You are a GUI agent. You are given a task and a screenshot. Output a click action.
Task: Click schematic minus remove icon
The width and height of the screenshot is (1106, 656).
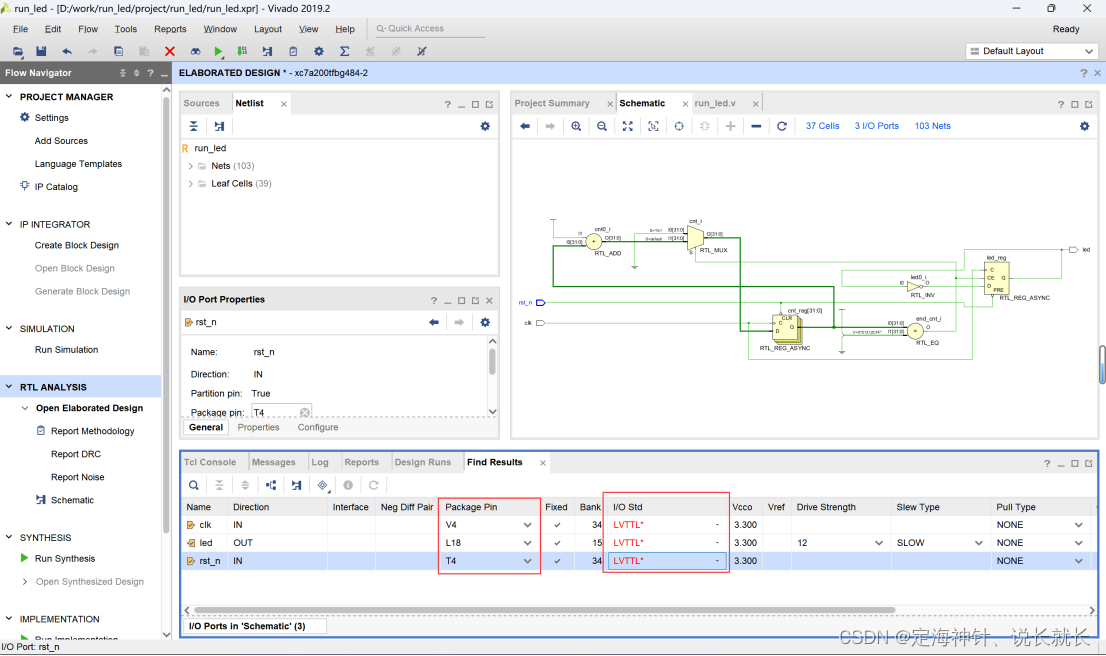(x=756, y=126)
